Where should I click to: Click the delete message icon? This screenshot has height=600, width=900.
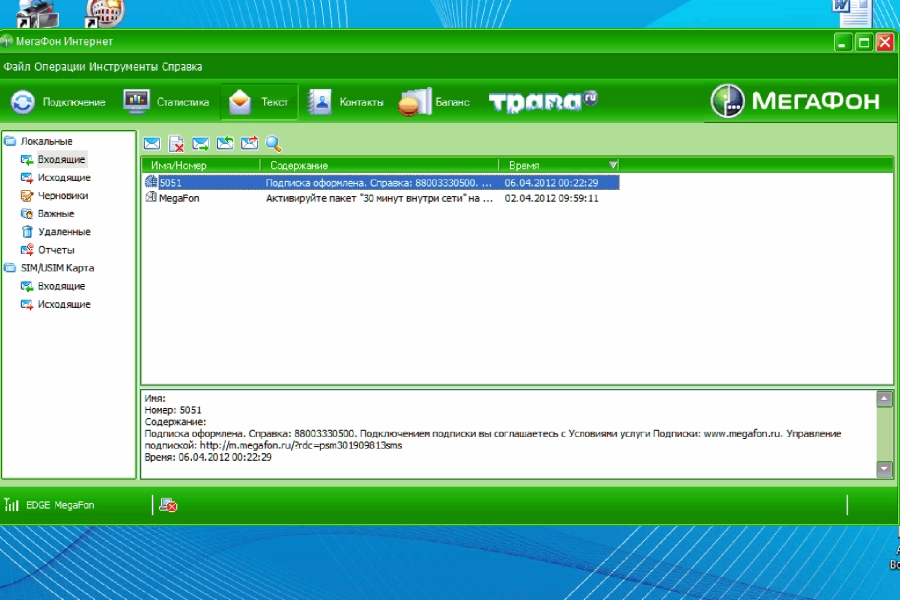176,144
